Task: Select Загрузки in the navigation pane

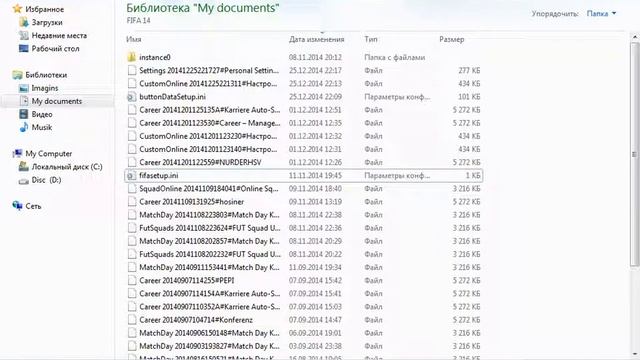Action: pos(47,22)
